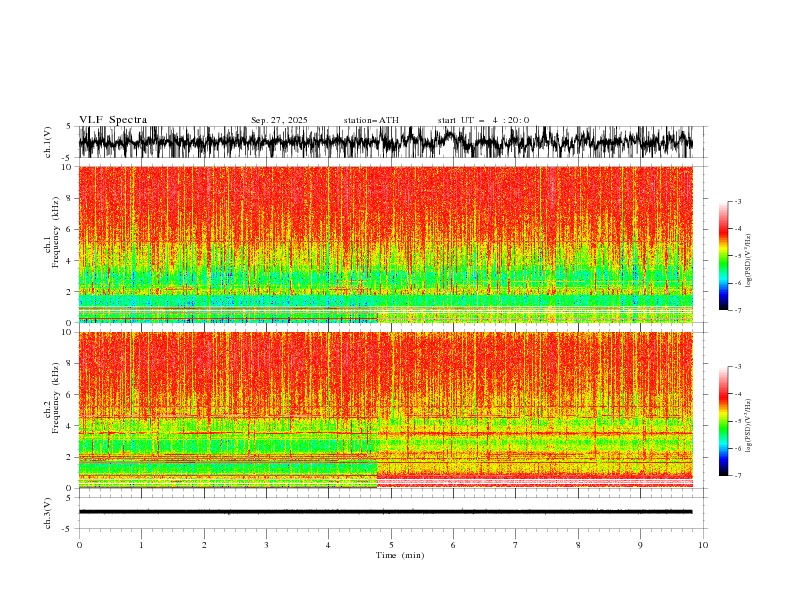Click the time axis tick "0"
The width and height of the screenshot is (792, 612).
coord(79,545)
